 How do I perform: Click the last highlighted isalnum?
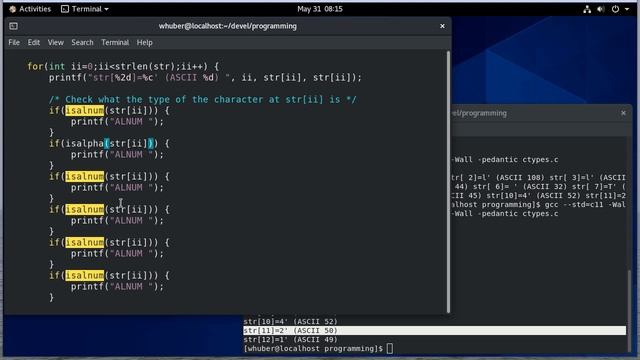tap(84, 276)
